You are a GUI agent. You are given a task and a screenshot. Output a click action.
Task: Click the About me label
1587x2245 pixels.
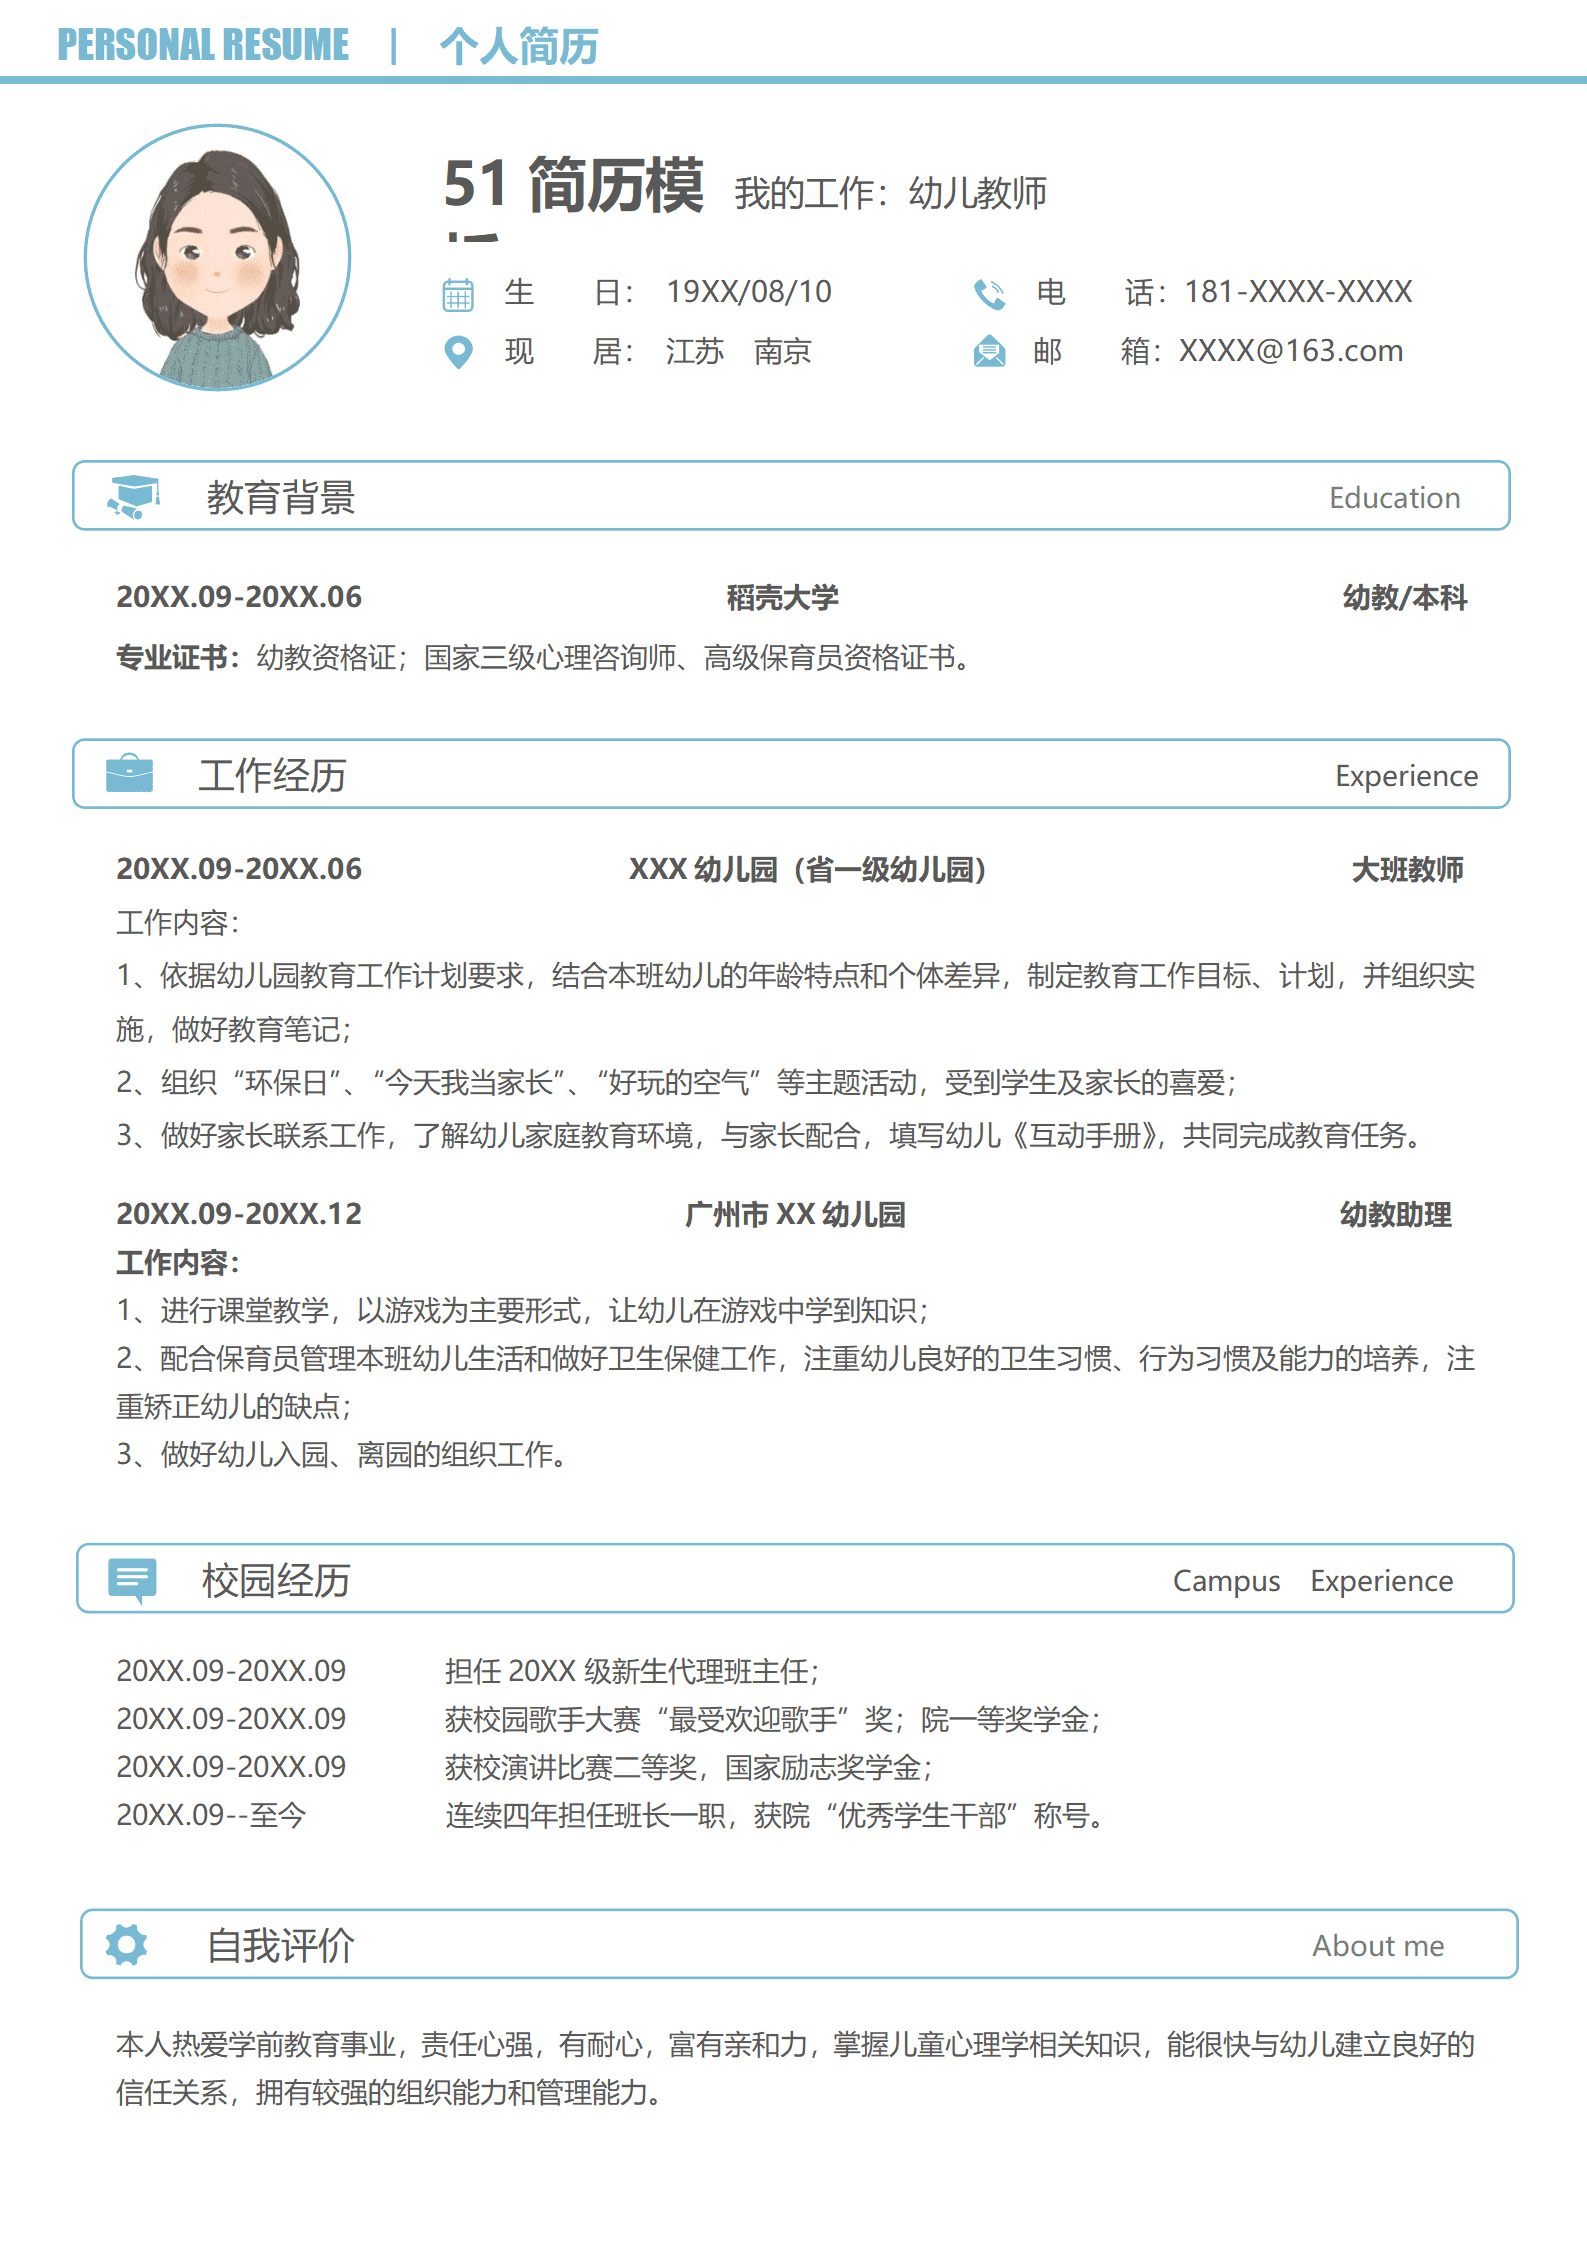click(x=1379, y=1946)
